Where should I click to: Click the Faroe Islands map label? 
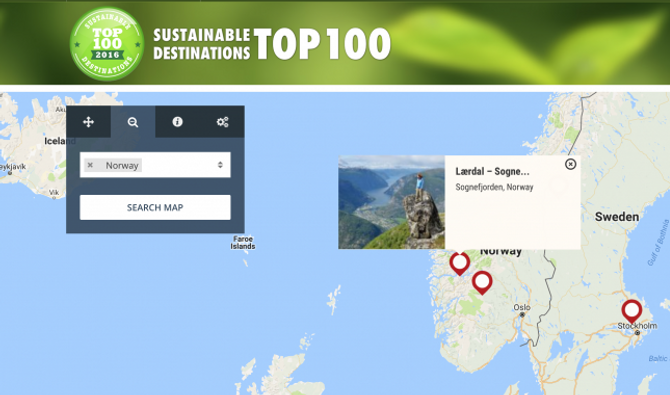(243, 243)
